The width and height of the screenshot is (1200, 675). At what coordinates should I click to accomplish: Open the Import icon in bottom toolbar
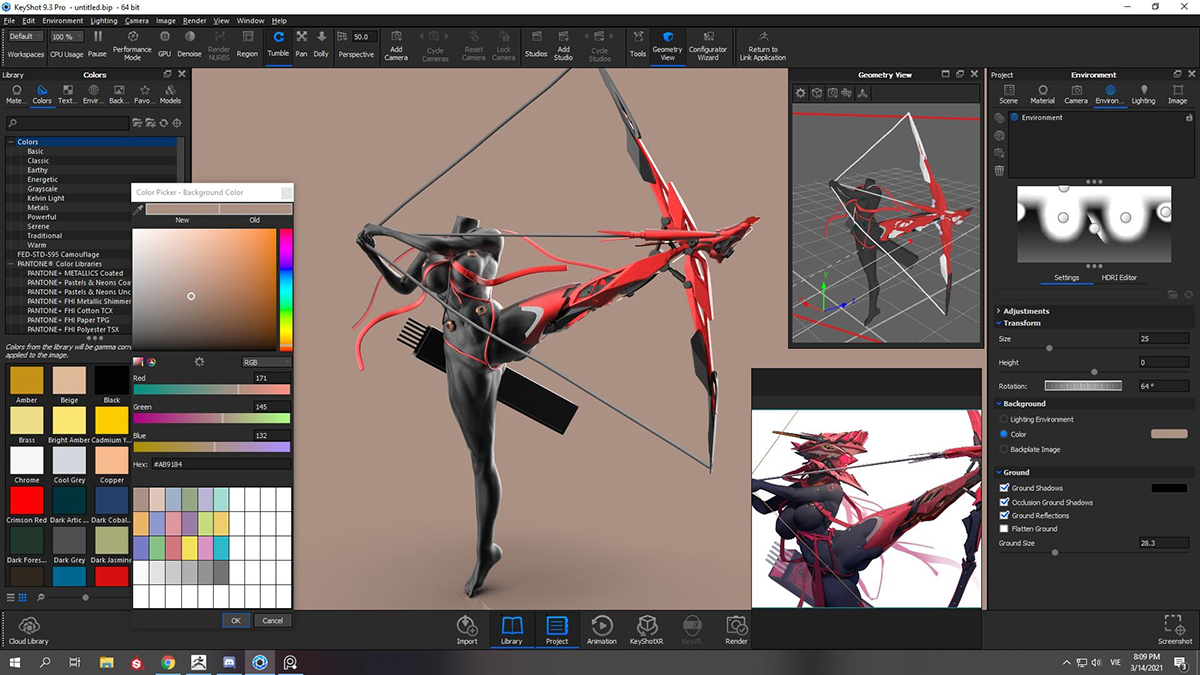(467, 627)
